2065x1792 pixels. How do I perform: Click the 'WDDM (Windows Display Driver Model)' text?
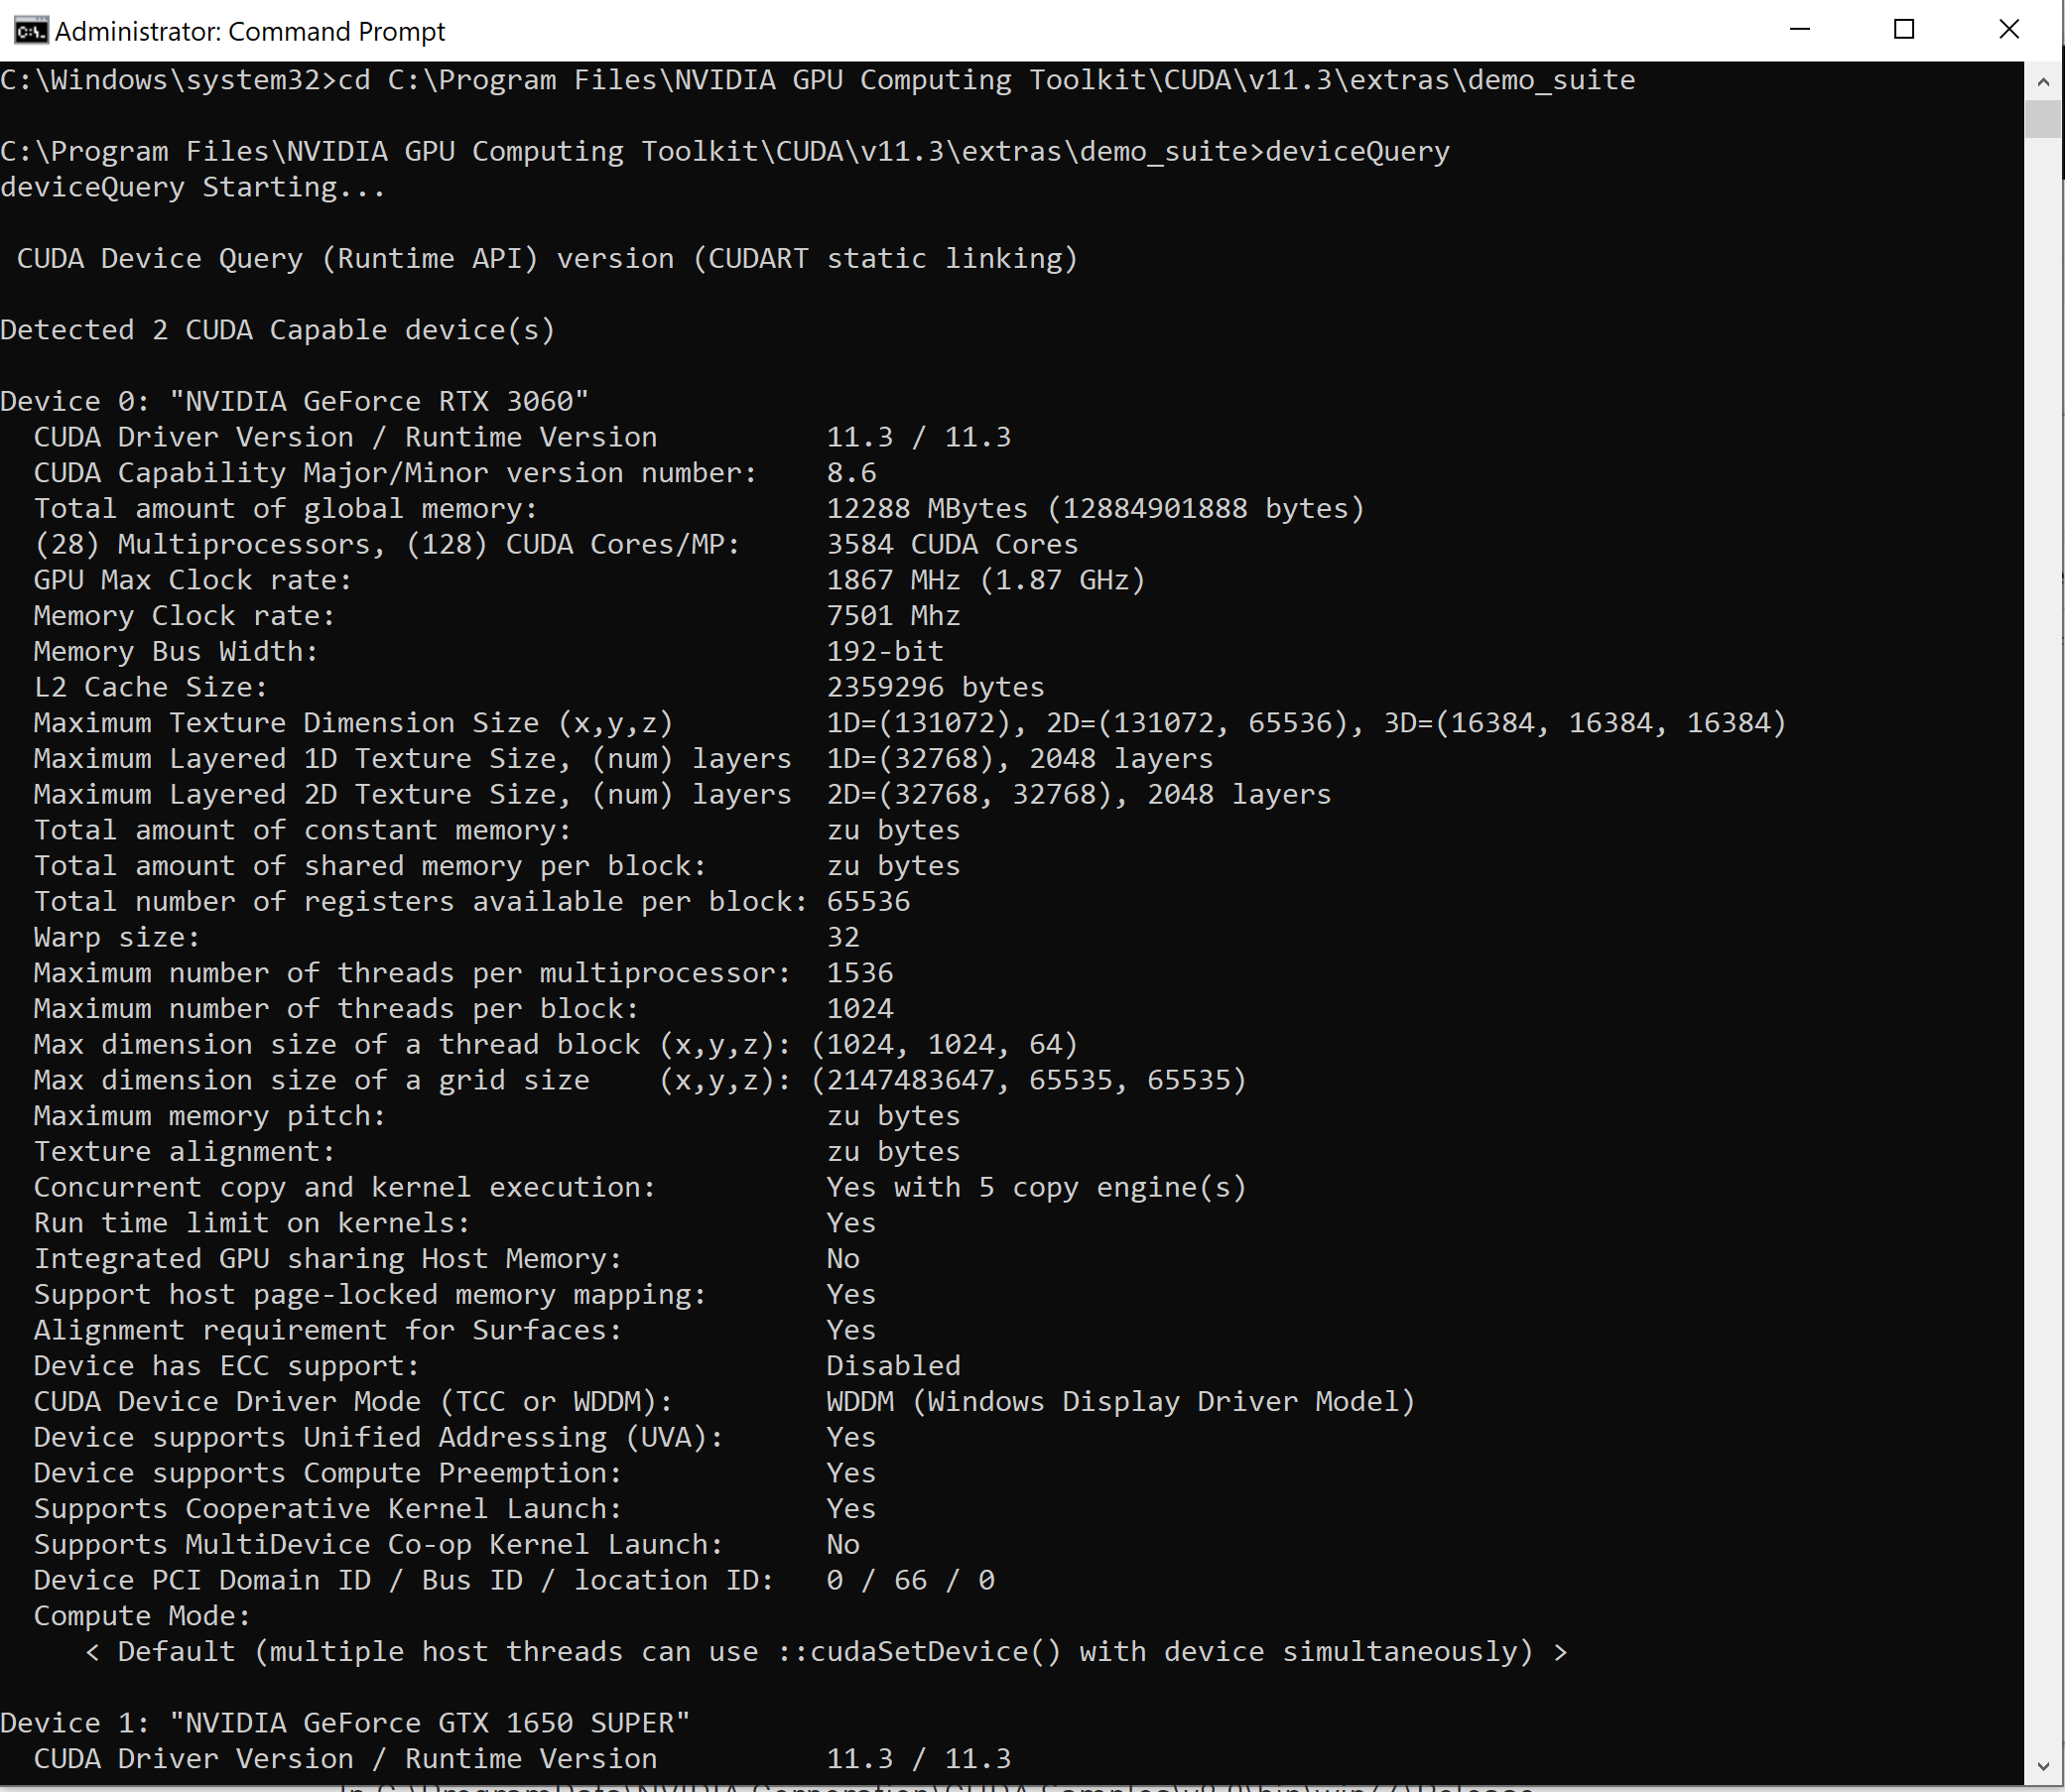tap(1120, 1402)
